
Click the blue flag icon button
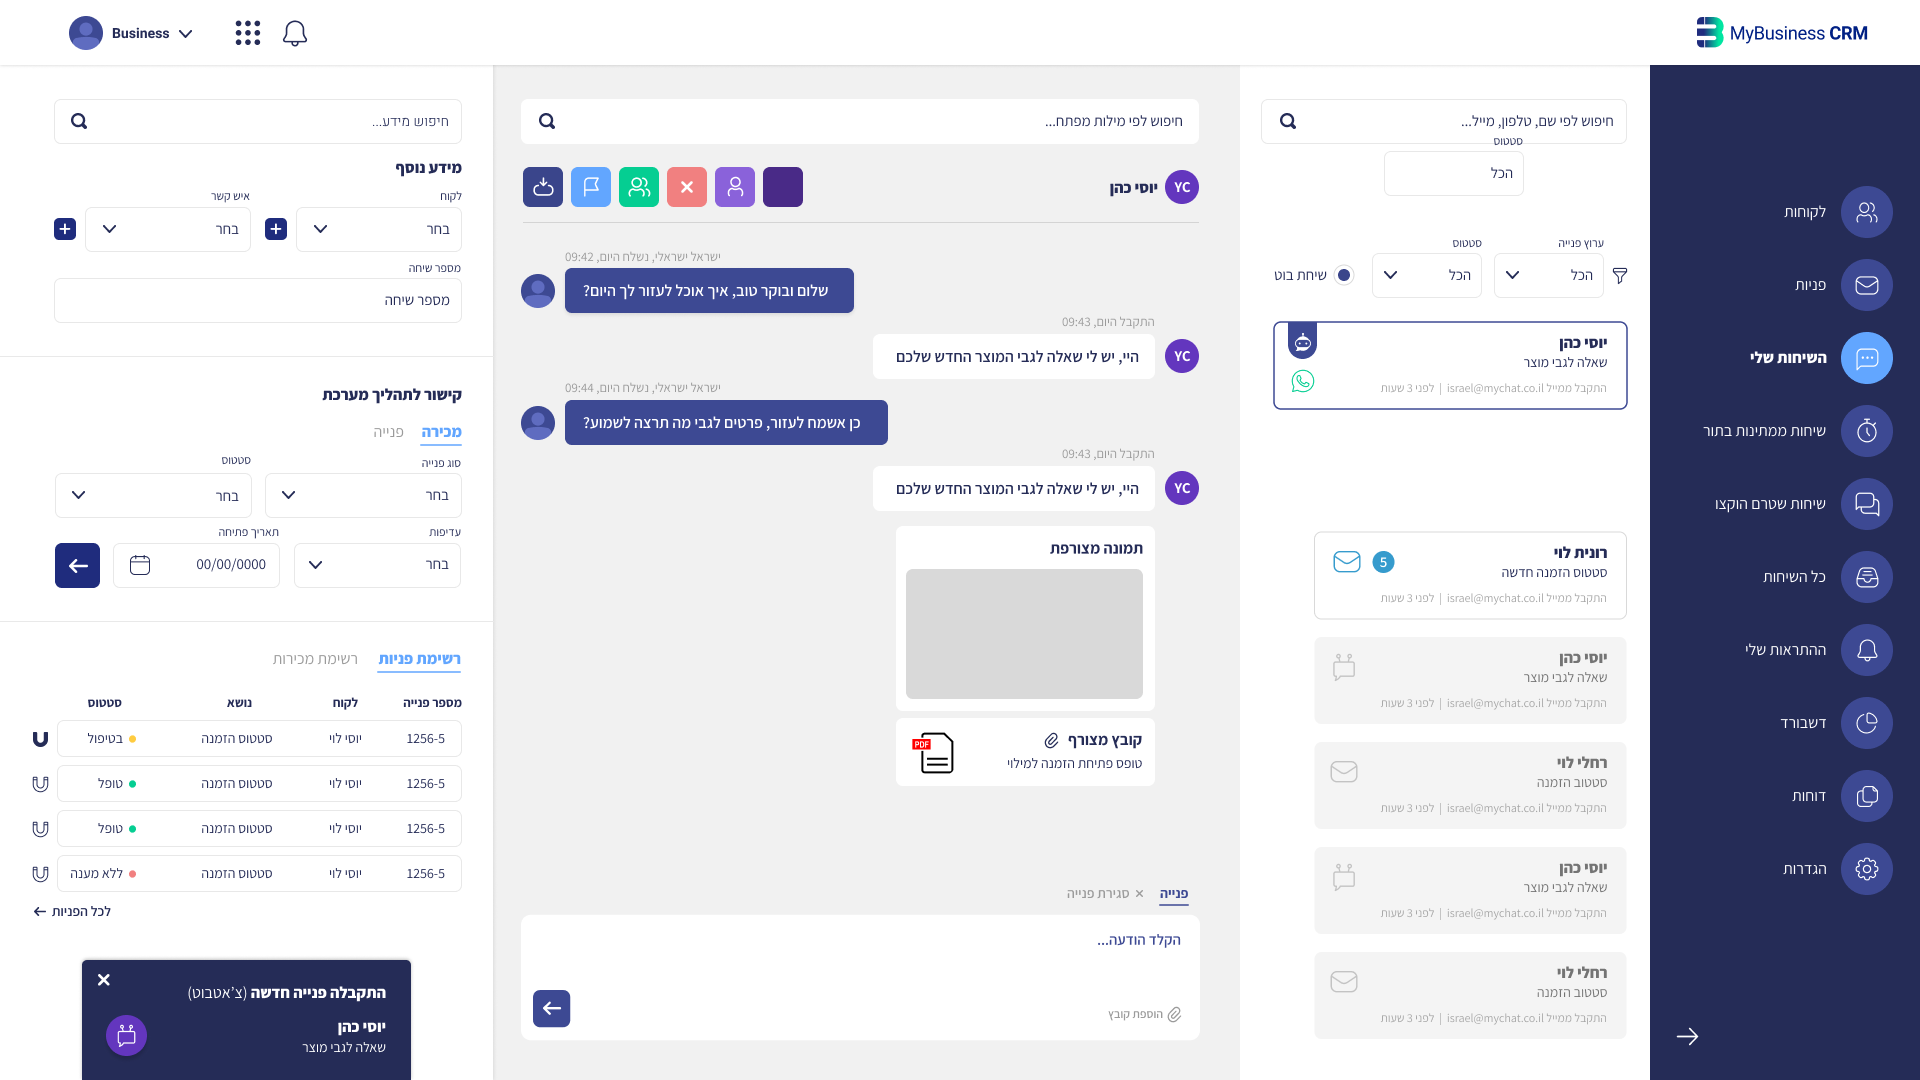[591, 187]
